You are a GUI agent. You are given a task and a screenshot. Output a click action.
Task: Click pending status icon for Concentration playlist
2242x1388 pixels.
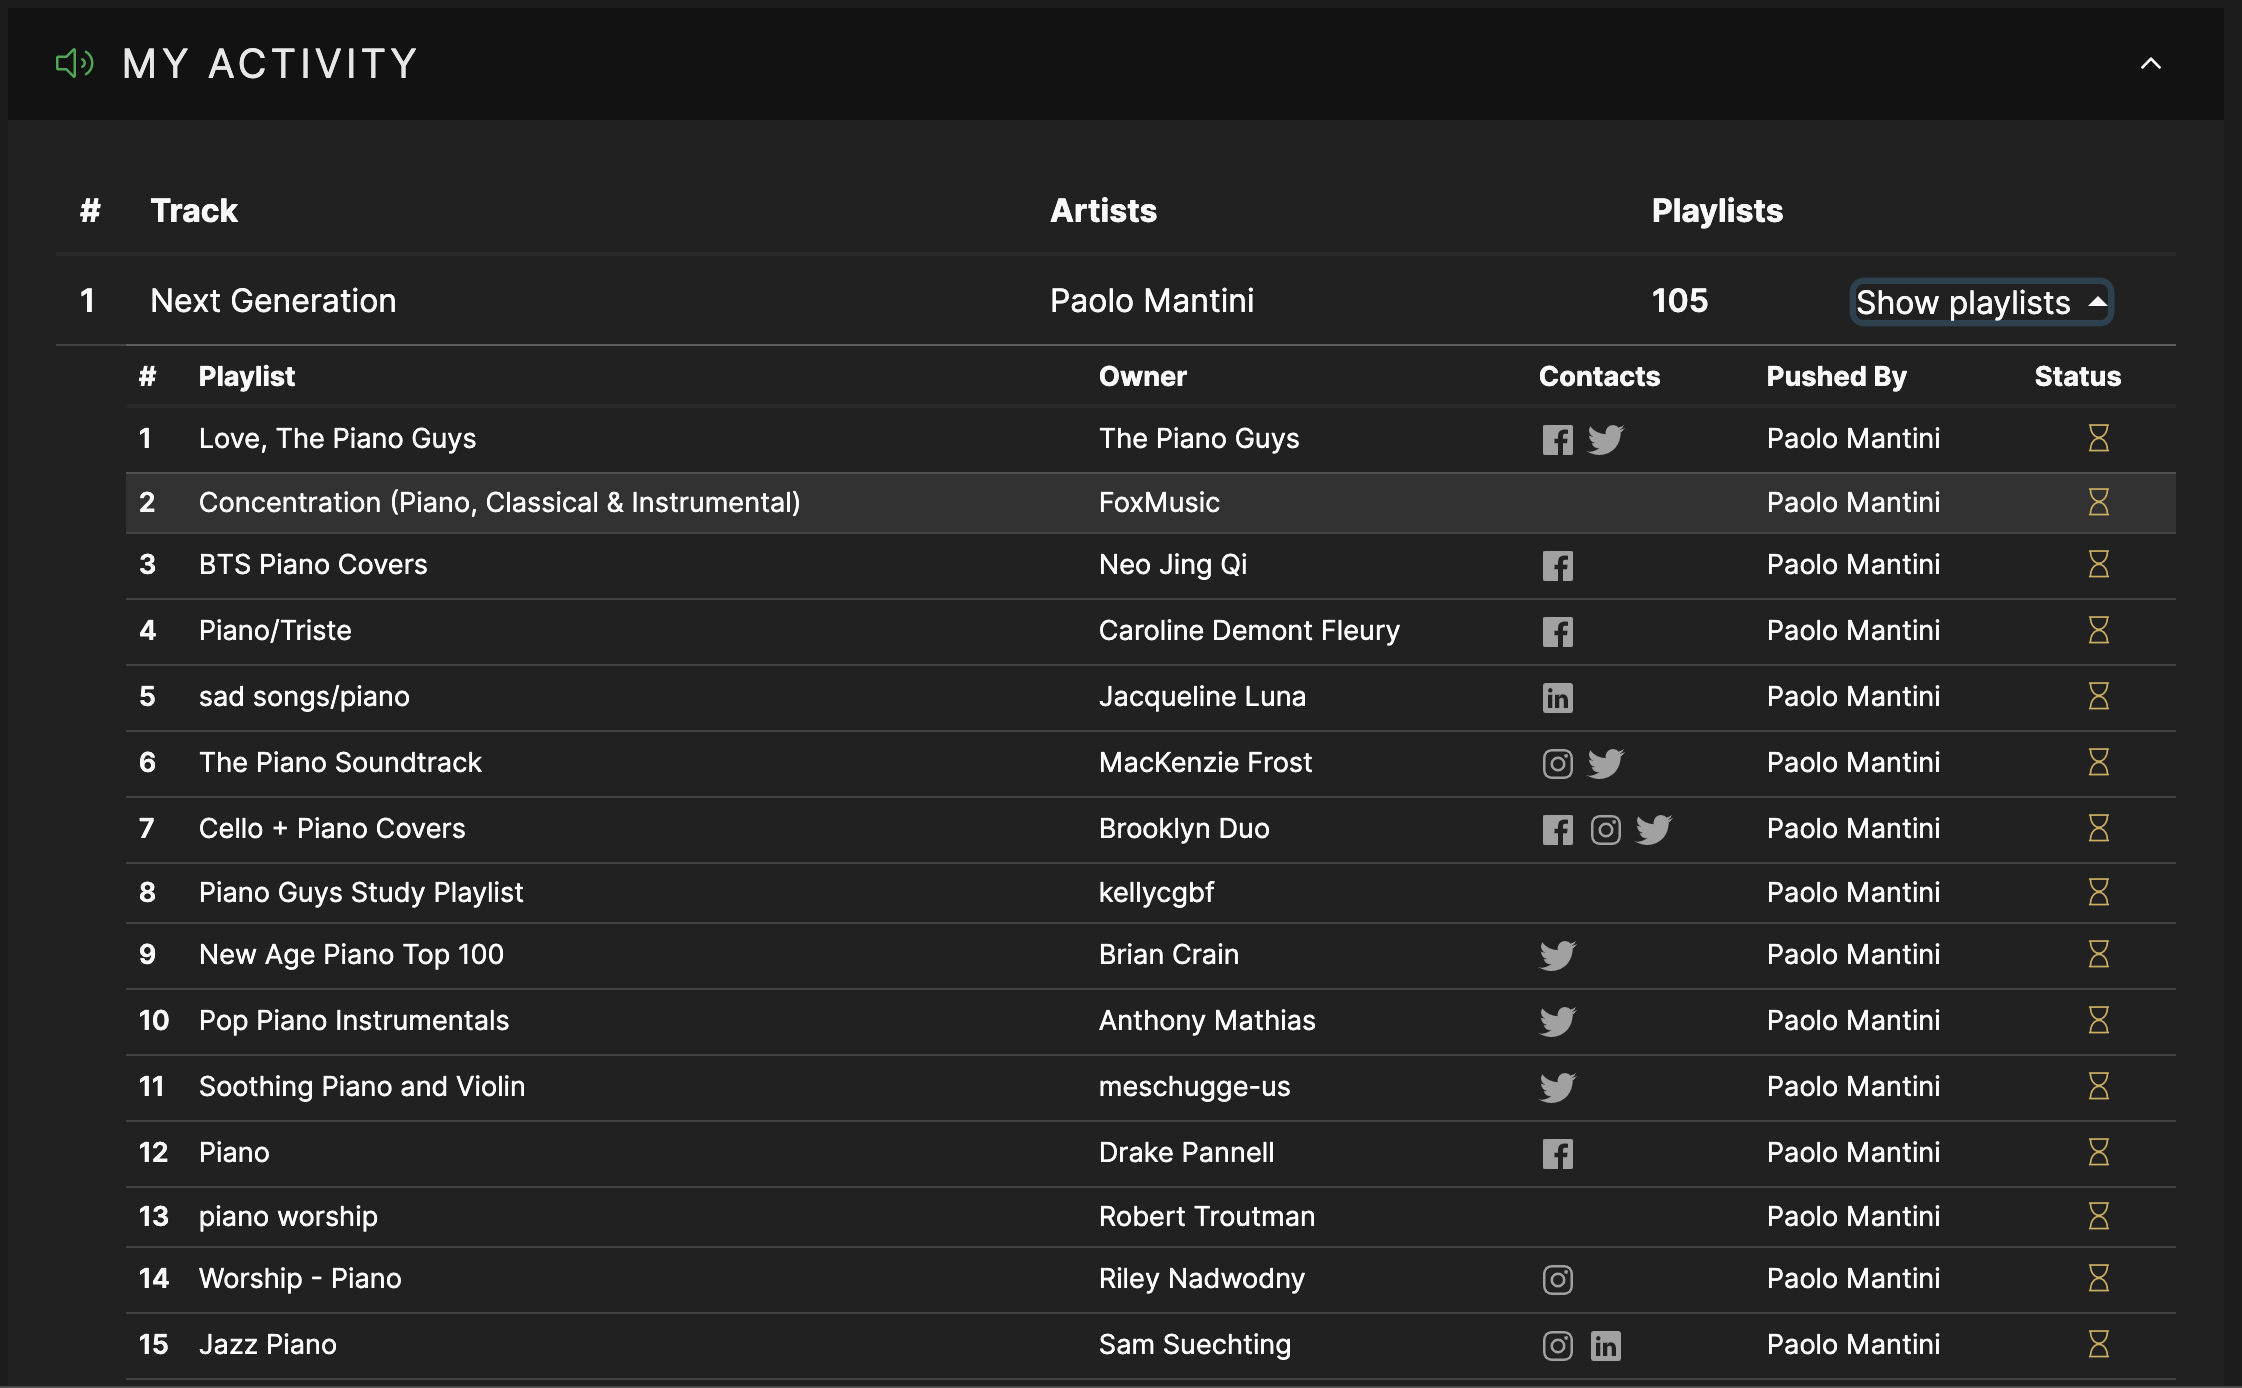(x=2099, y=502)
